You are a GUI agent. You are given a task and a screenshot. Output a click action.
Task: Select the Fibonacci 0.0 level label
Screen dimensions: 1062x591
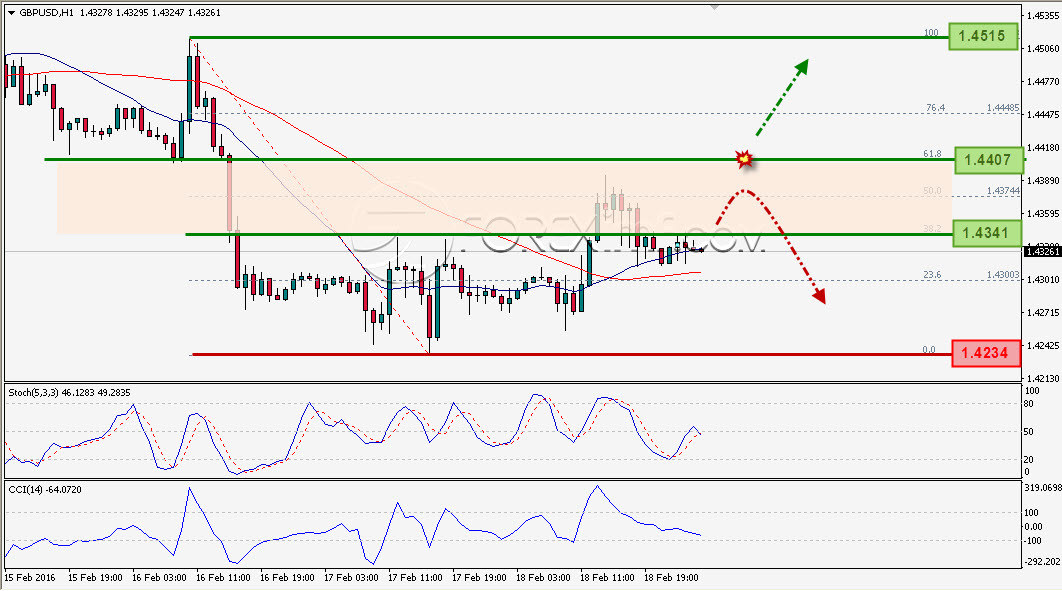929,350
